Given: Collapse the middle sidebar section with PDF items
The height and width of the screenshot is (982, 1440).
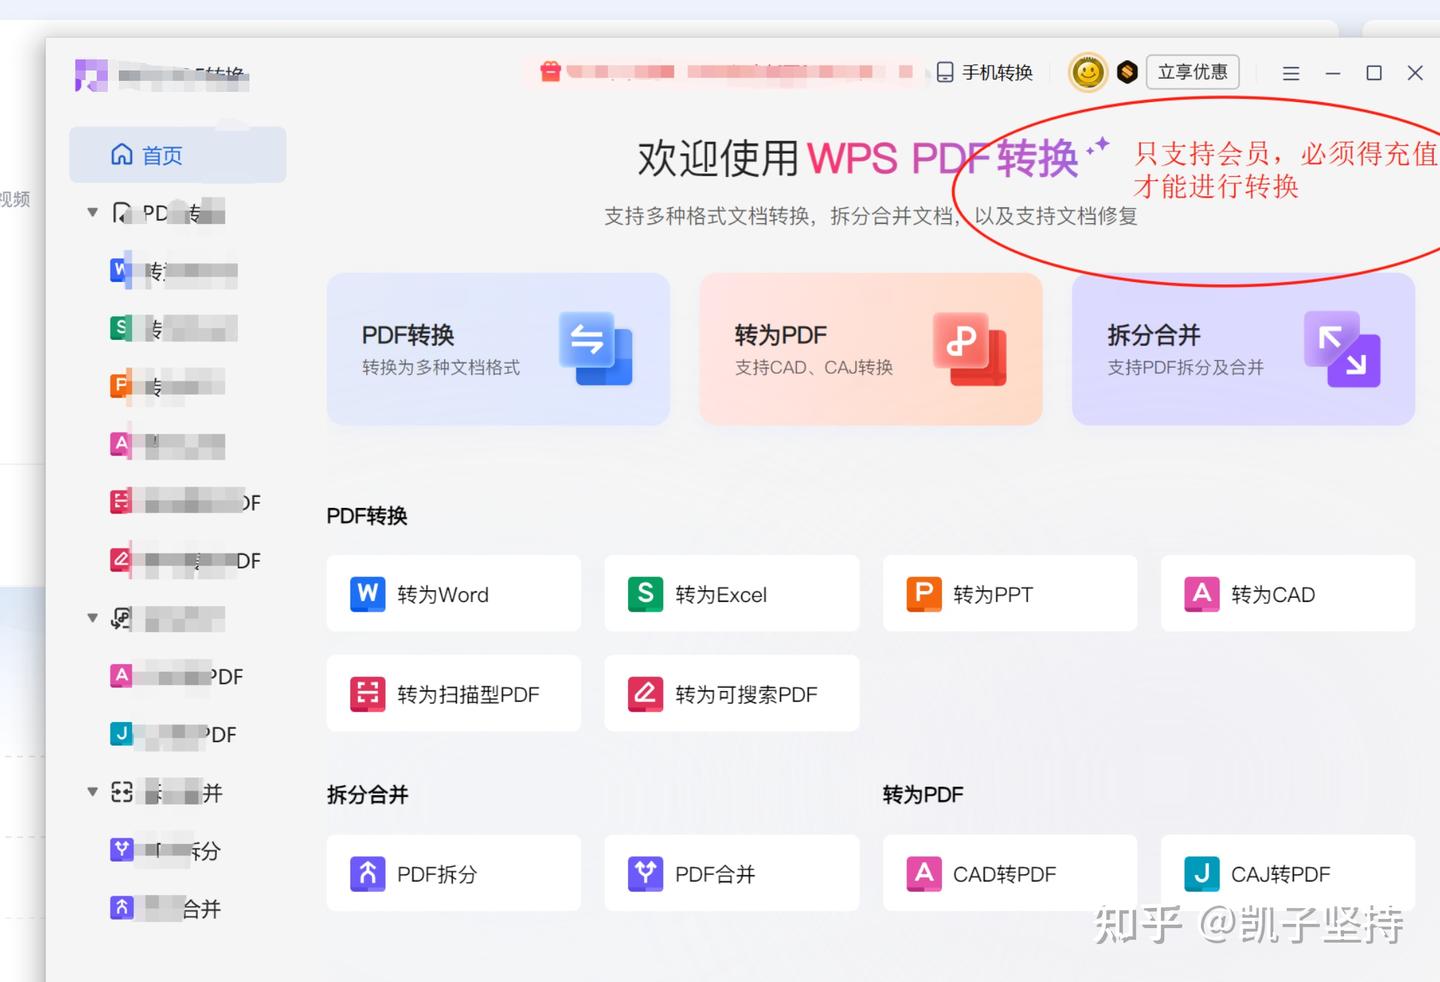Looking at the screenshot, I should pyautogui.click(x=92, y=618).
